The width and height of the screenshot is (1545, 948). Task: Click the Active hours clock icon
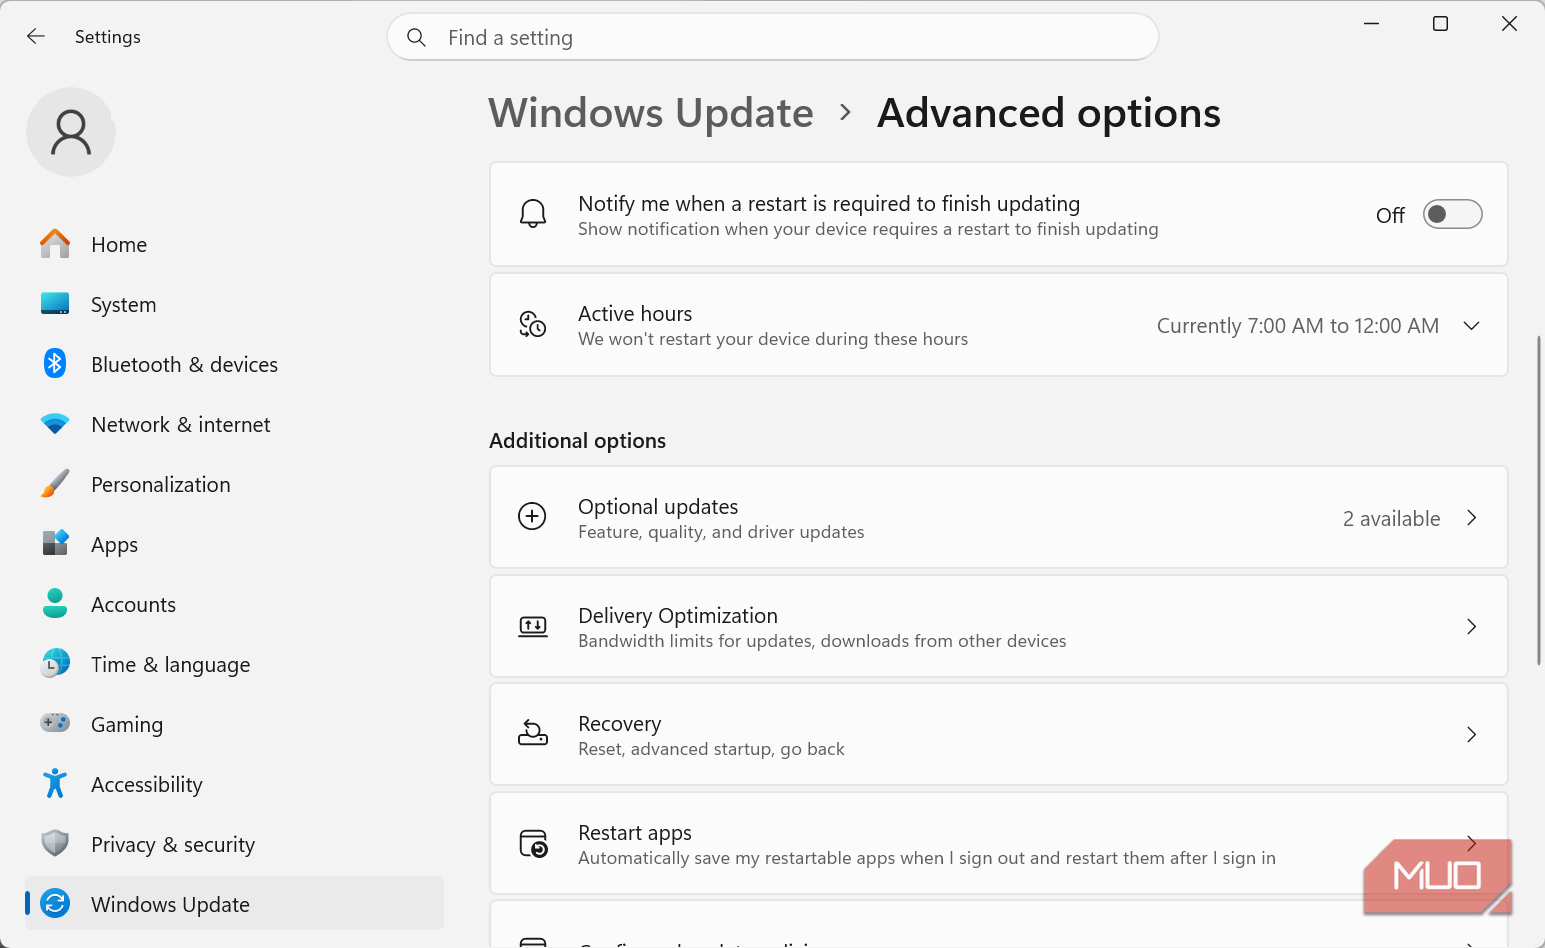pyautogui.click(x=533, y=324)
